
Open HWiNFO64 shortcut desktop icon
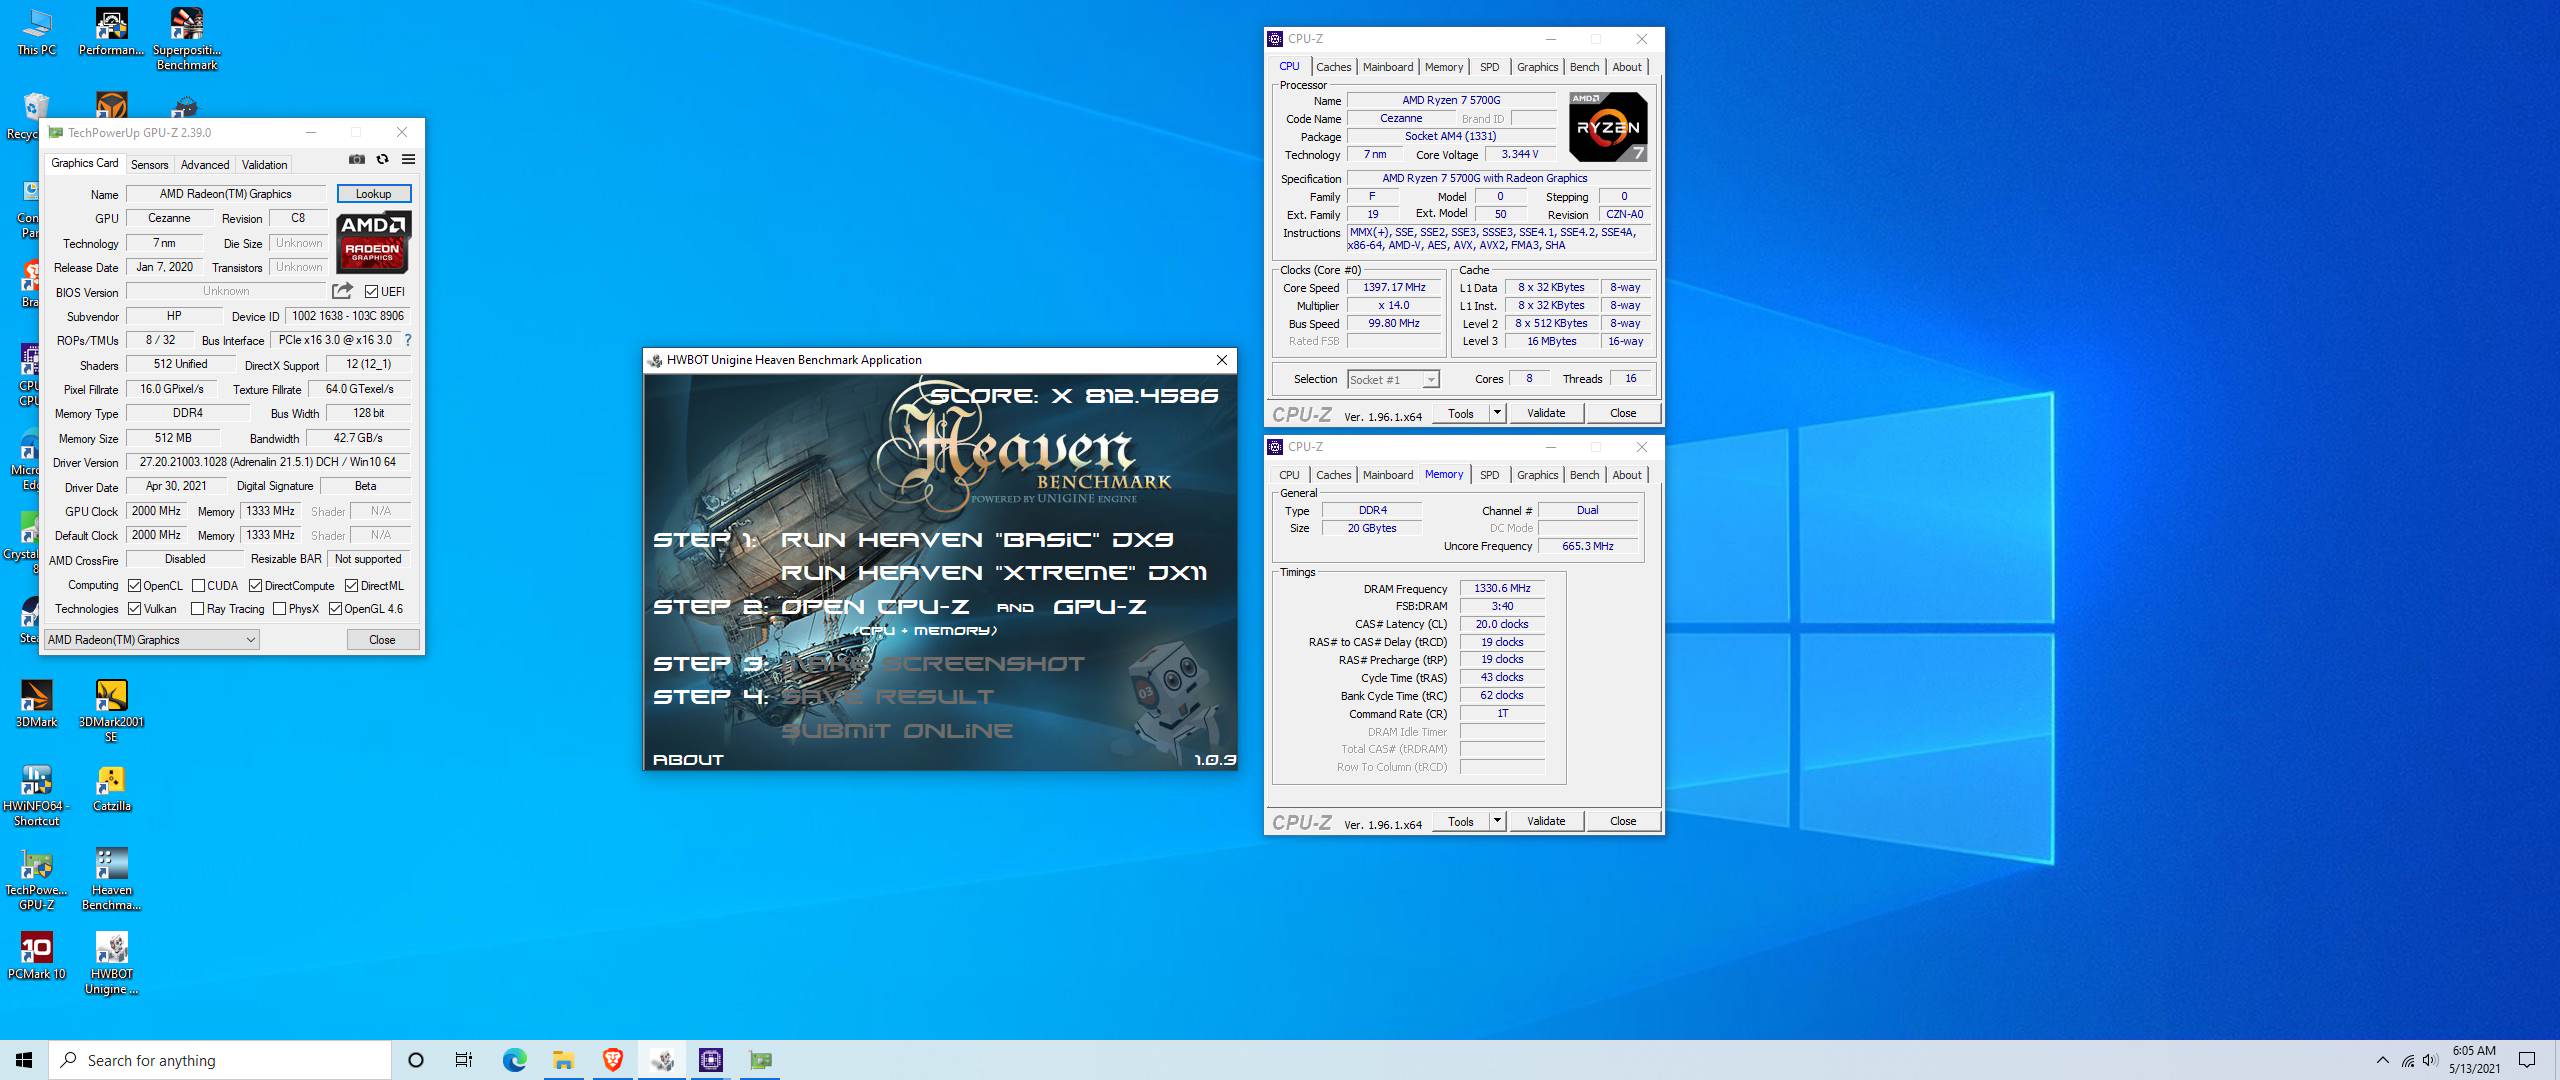37,796
